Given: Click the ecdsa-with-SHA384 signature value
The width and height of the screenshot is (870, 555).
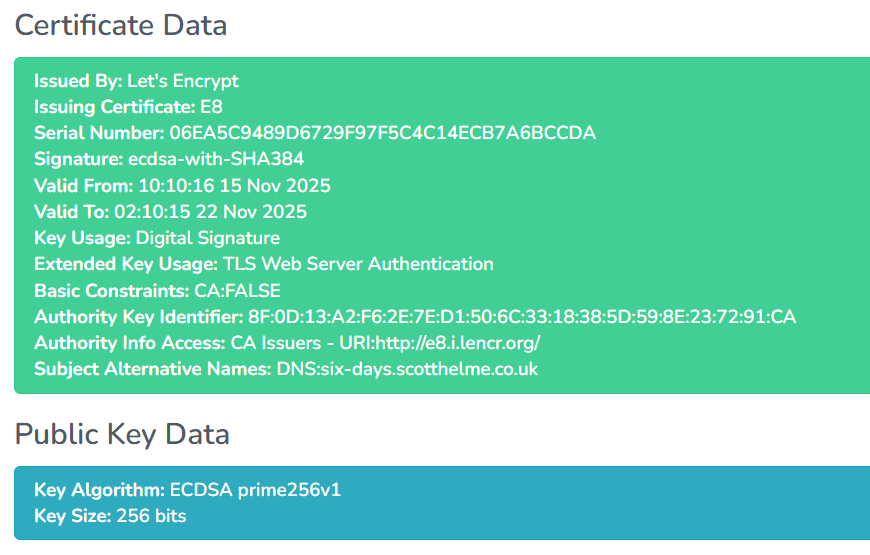Looking at the screenshot, I should 216,159.
